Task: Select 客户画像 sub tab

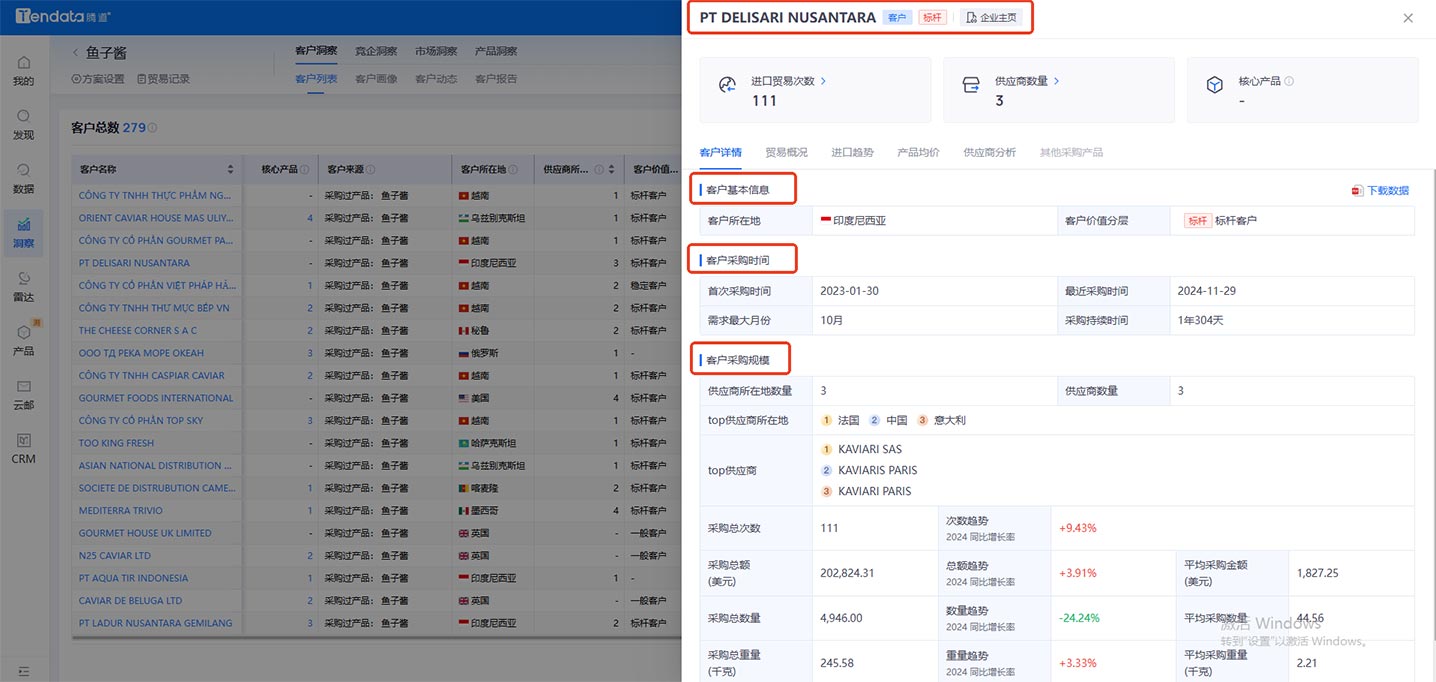Action: pos(376,79)
